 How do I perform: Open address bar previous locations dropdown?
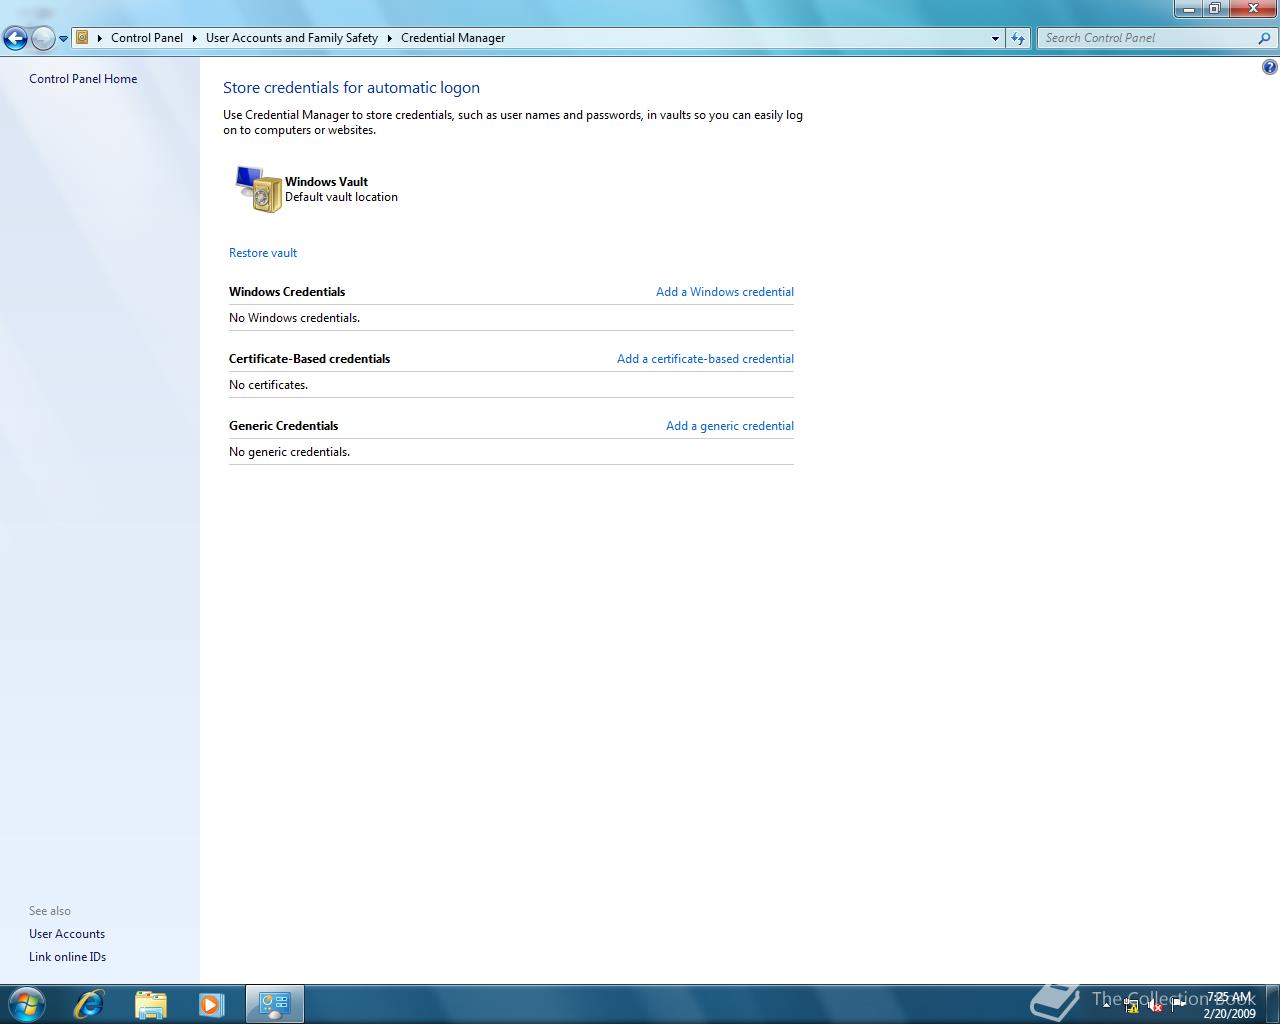click(x=995, y=38)
